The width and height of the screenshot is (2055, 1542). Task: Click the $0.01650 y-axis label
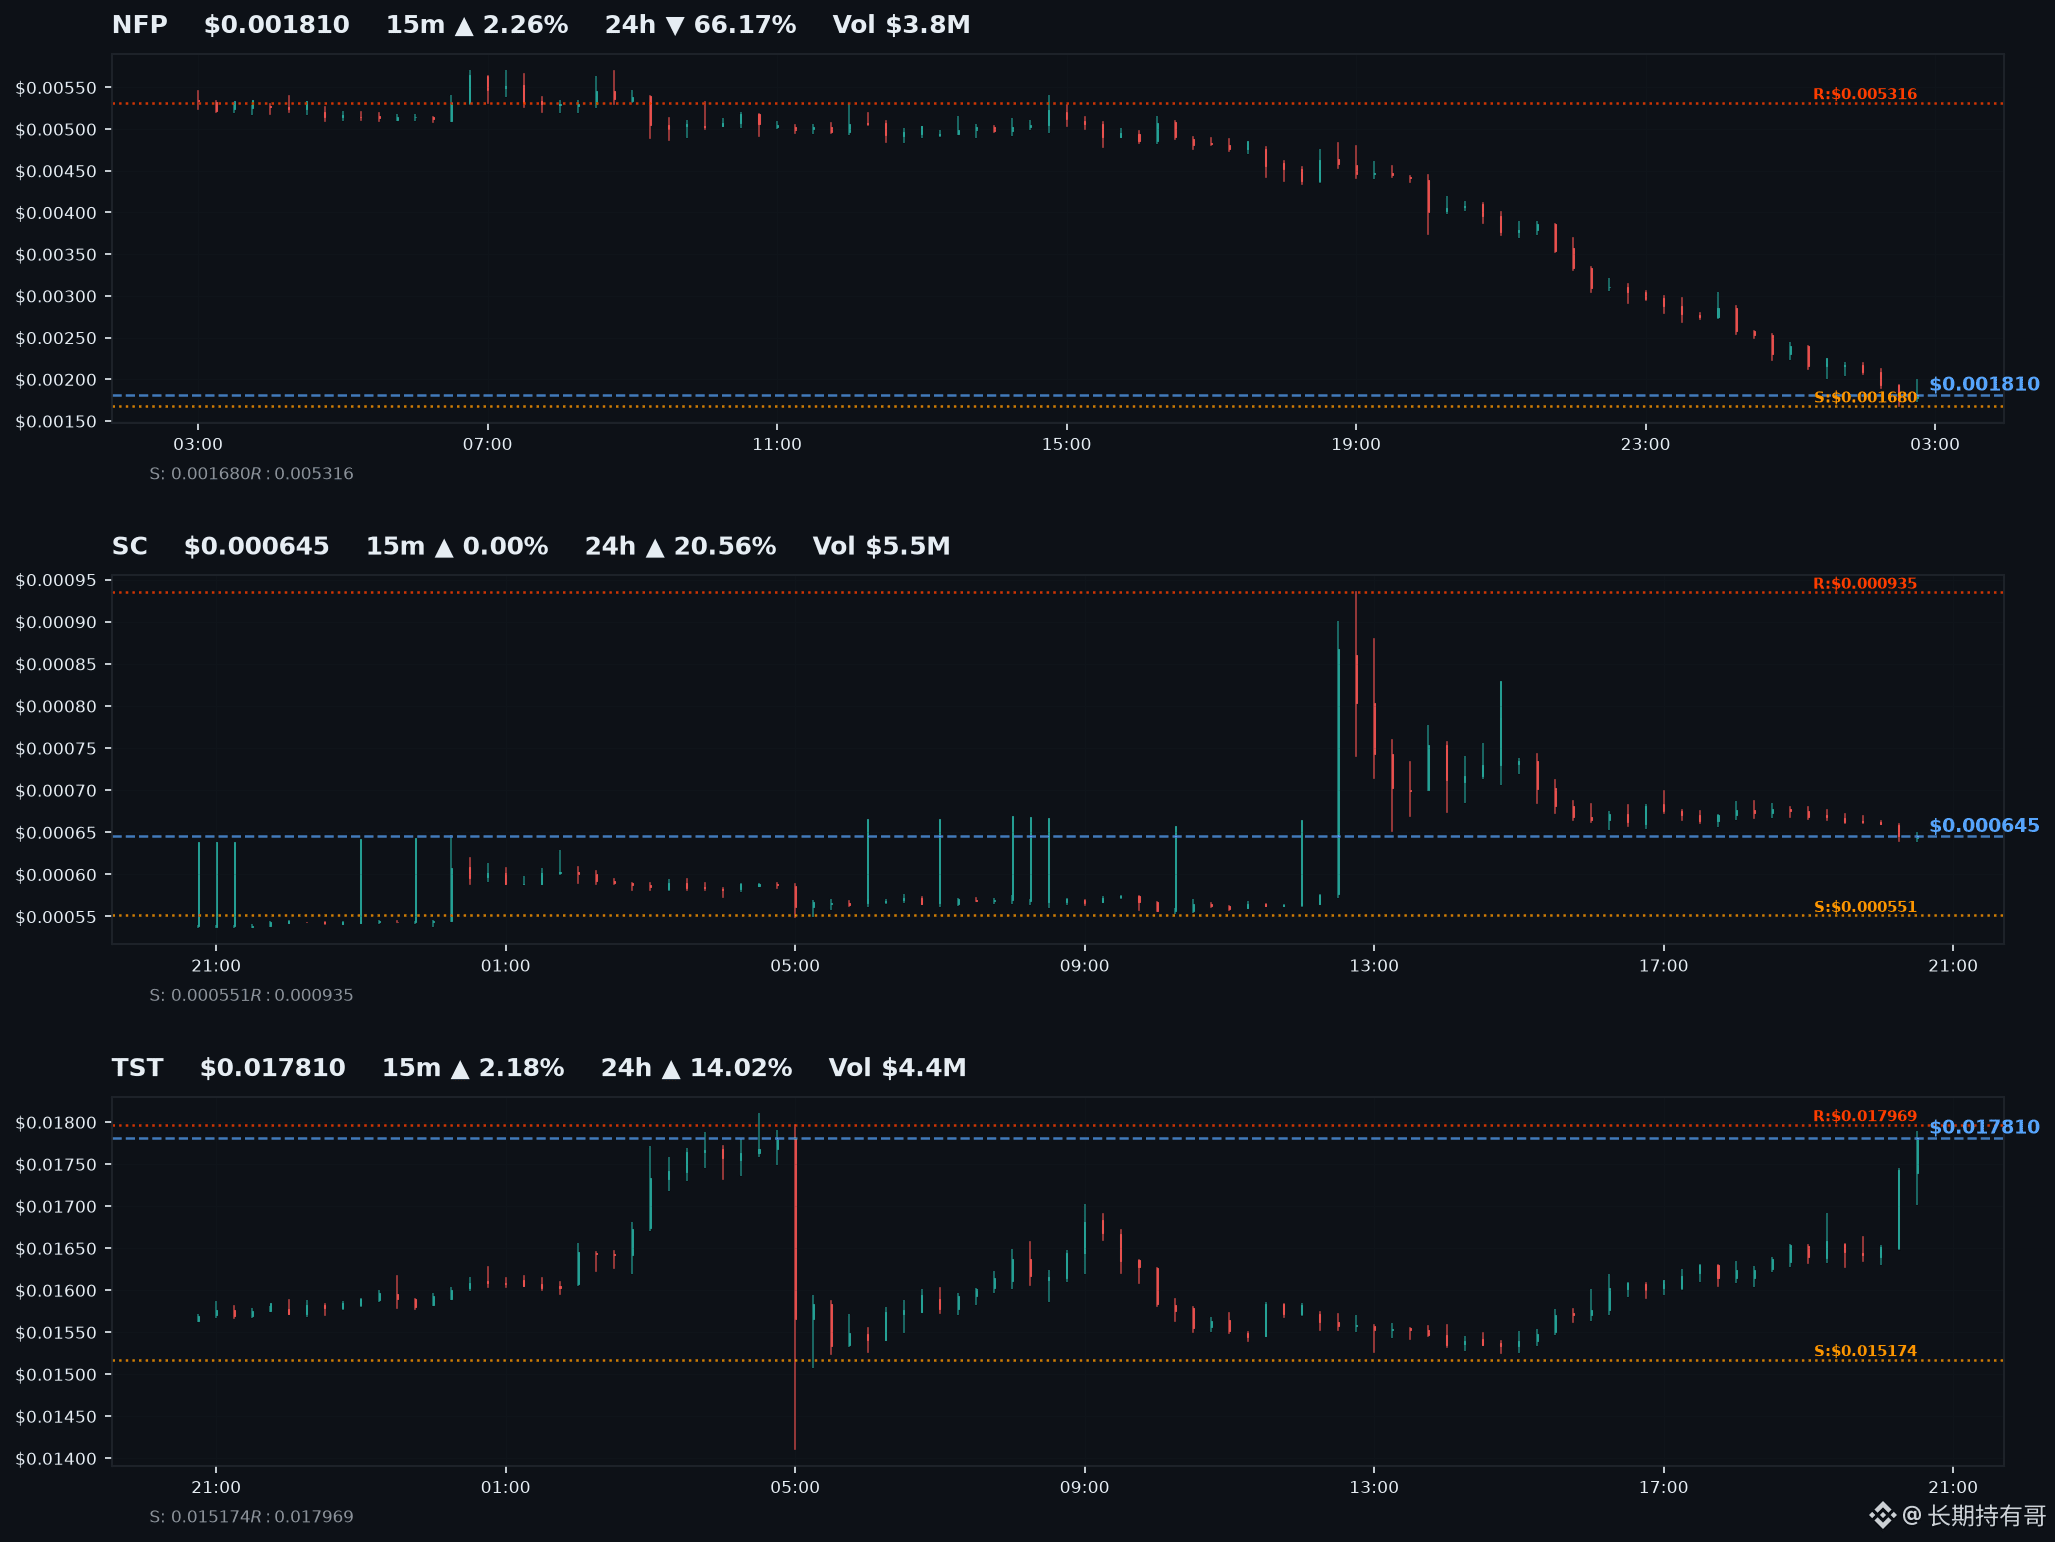click(x=56, y=1249)
